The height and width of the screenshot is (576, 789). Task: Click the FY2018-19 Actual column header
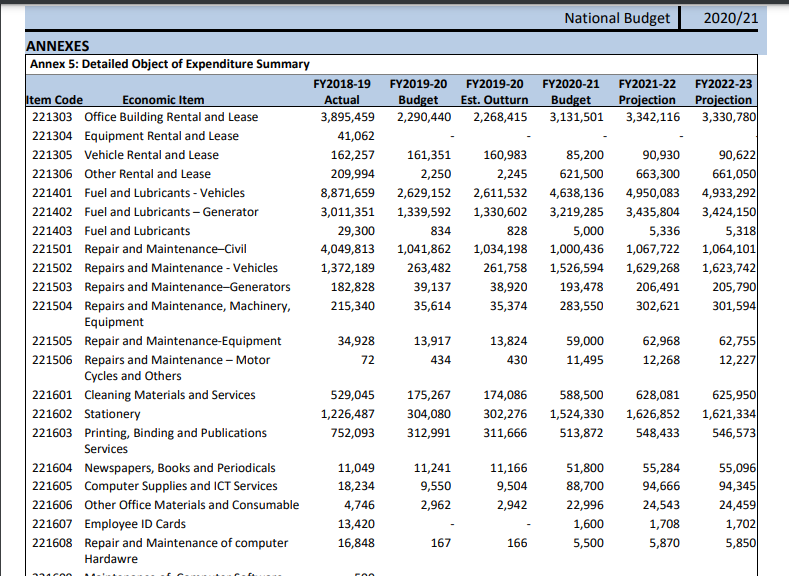pyautogui.click(x=342, y=92)
